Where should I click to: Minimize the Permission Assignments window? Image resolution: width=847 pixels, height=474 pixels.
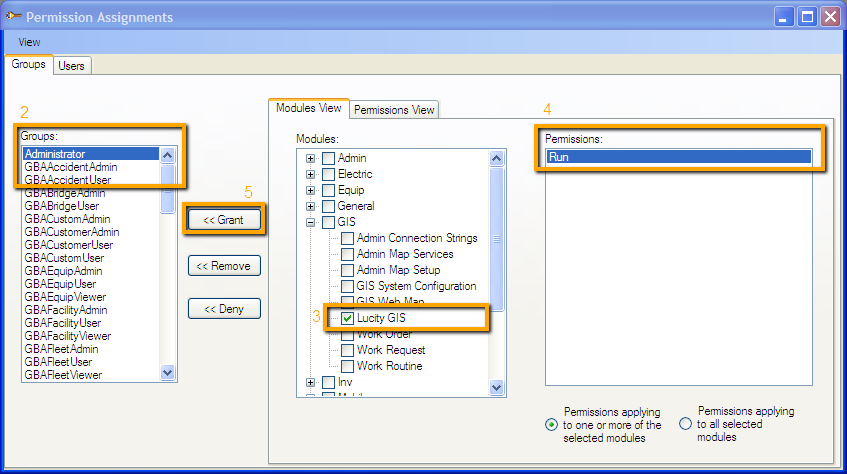point(783,17)
